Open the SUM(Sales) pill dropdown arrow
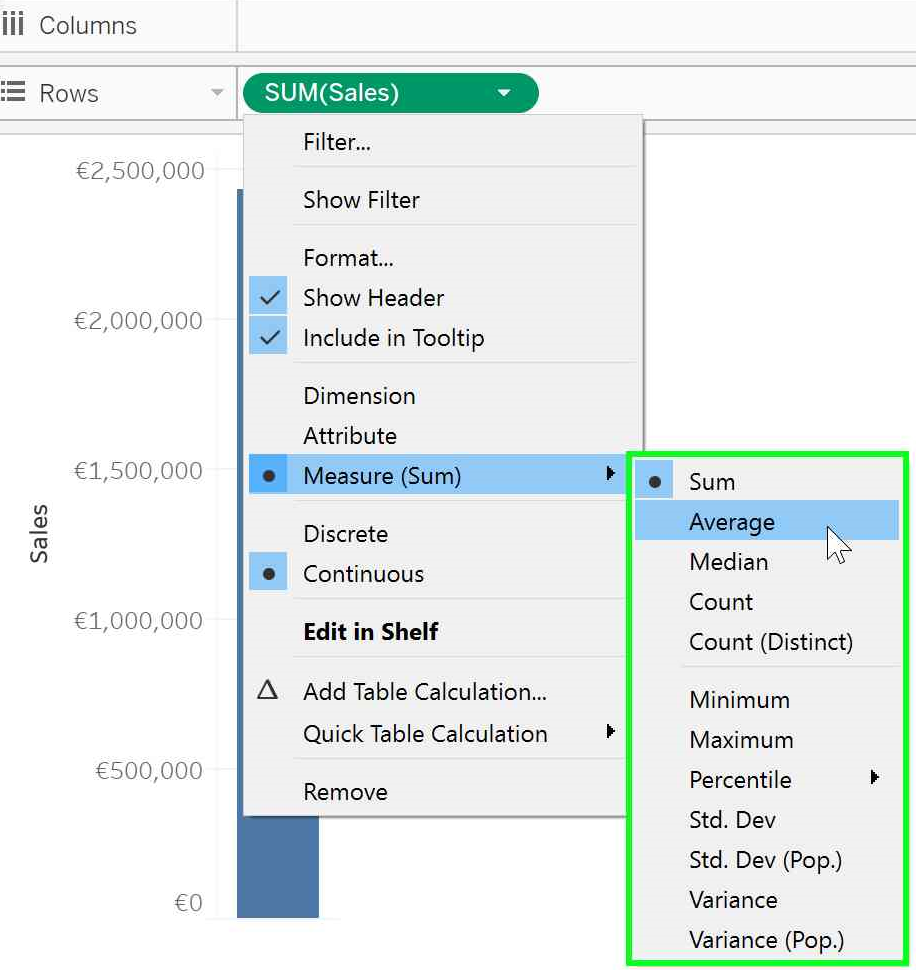916x970 pixels. click(504, 93)
